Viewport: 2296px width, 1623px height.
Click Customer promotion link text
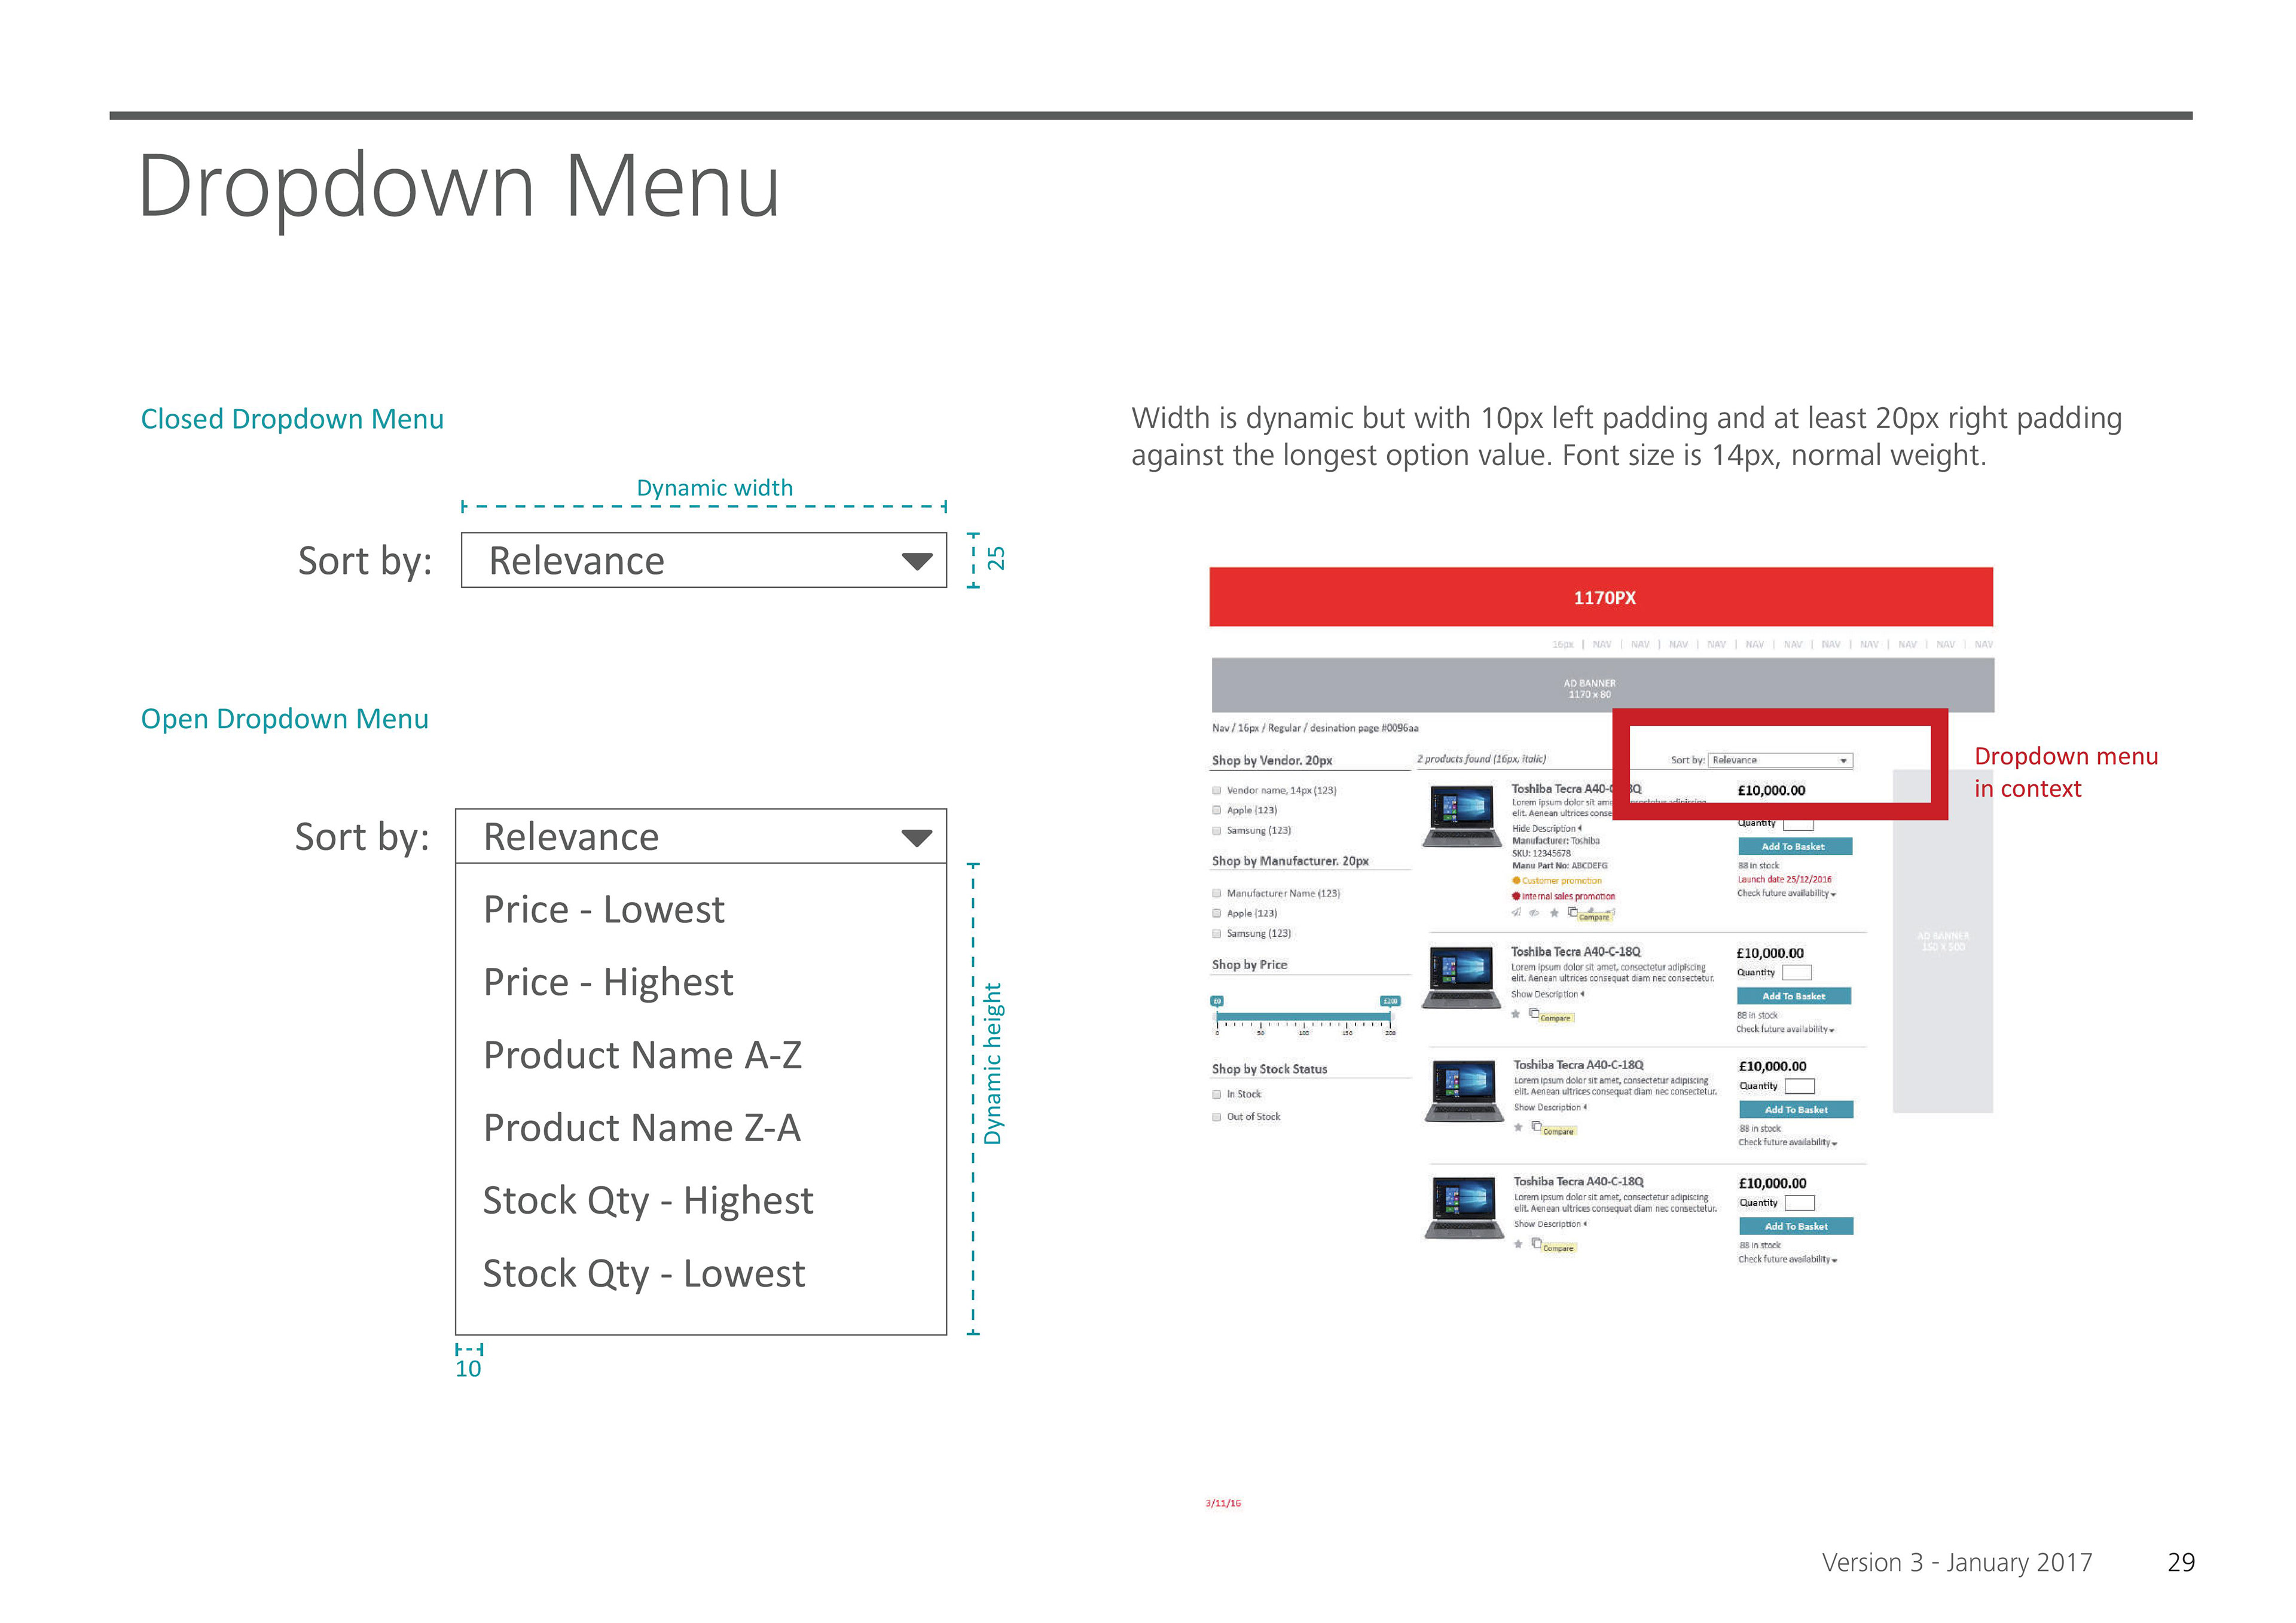(x=1562, y=881)
